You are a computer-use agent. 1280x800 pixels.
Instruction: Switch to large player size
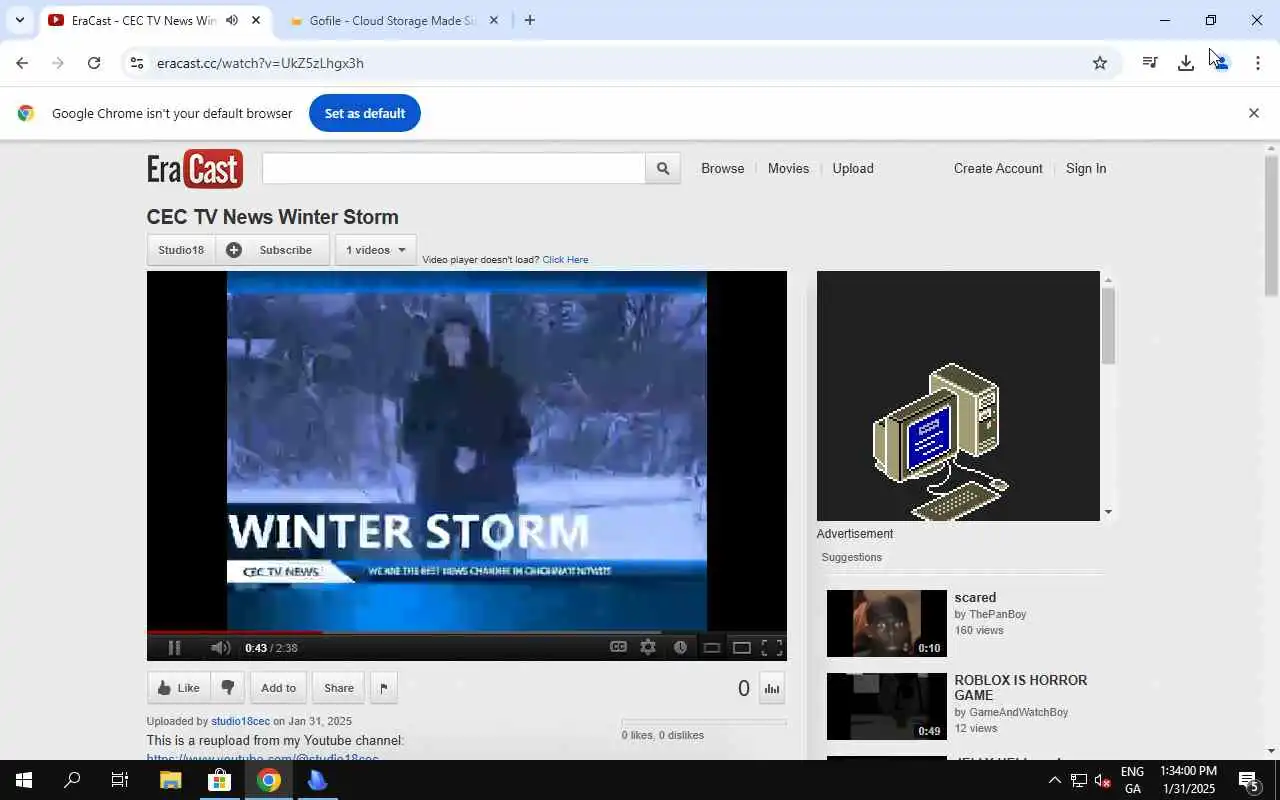742,648
